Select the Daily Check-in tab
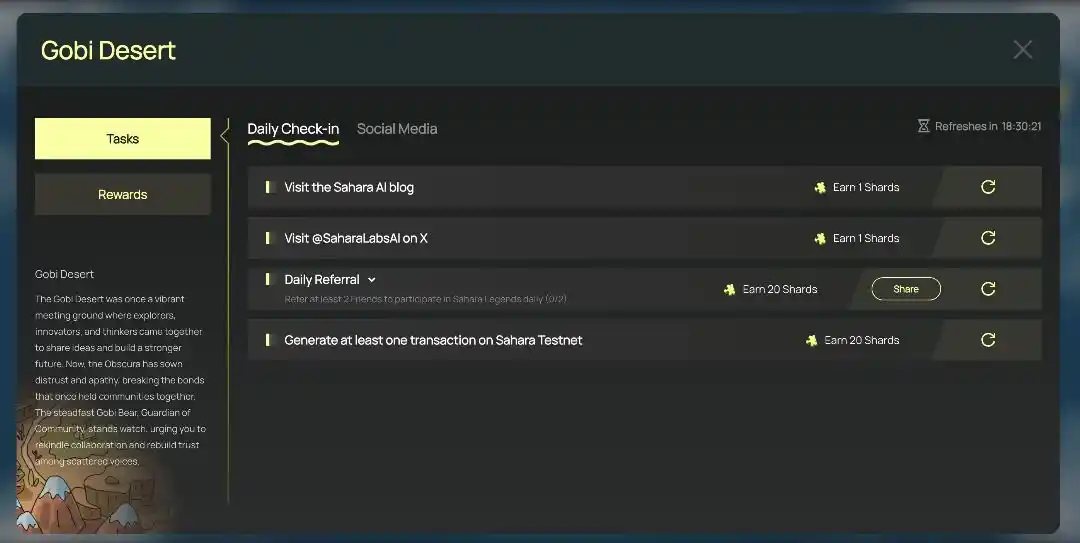1080x543 pixels. (x=293, y=129)
